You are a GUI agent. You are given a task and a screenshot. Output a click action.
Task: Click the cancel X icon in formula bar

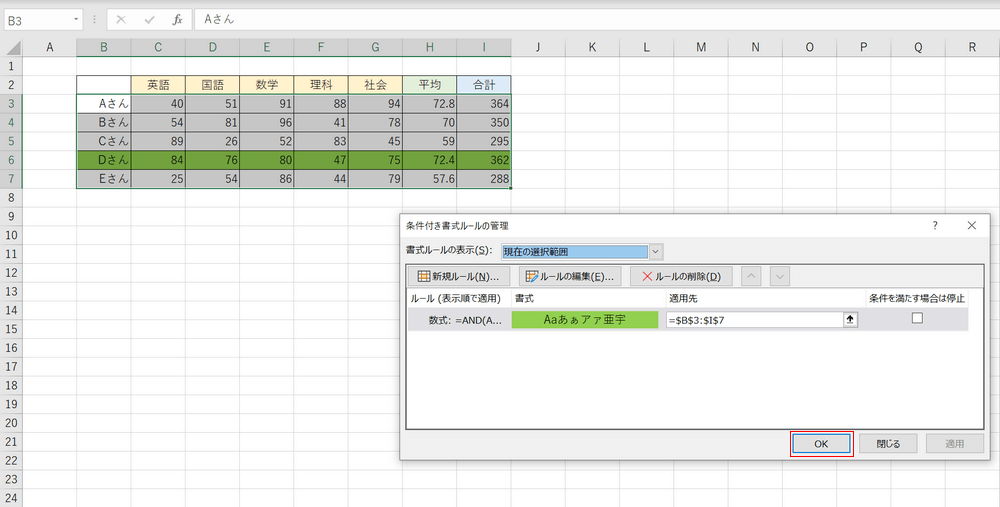pos(121,19)
